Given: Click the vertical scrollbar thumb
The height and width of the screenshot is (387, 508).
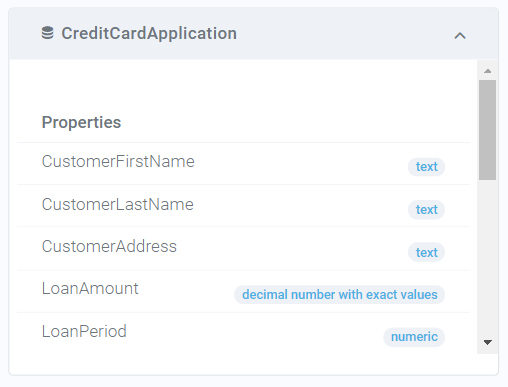Looking at the screenshot, I should pyautogui.click(x=487, y=130).
